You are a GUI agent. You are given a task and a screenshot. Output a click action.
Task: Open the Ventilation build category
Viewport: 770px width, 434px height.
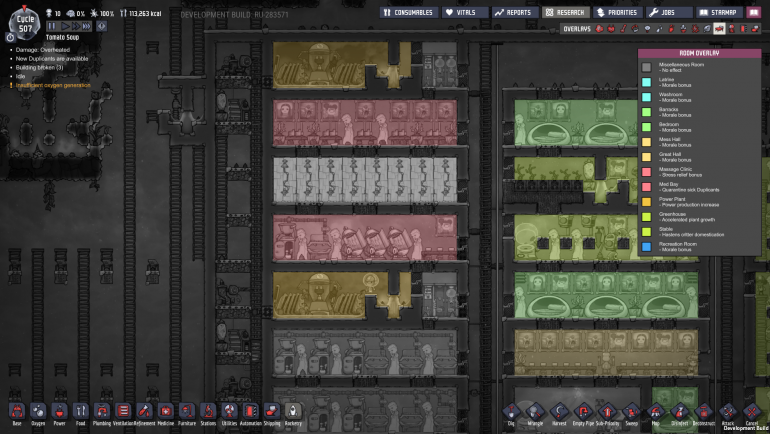click(123, 411)
